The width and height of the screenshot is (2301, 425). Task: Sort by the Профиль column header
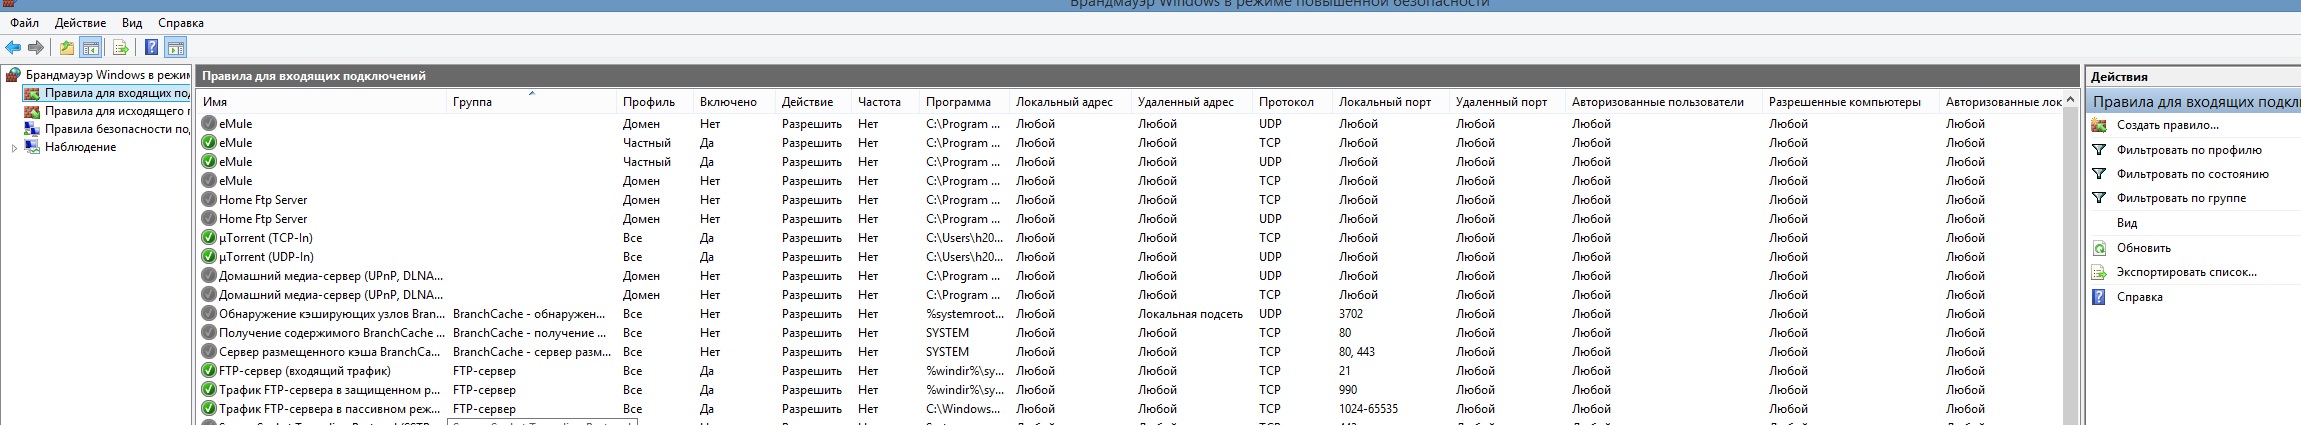coord(654,102)
